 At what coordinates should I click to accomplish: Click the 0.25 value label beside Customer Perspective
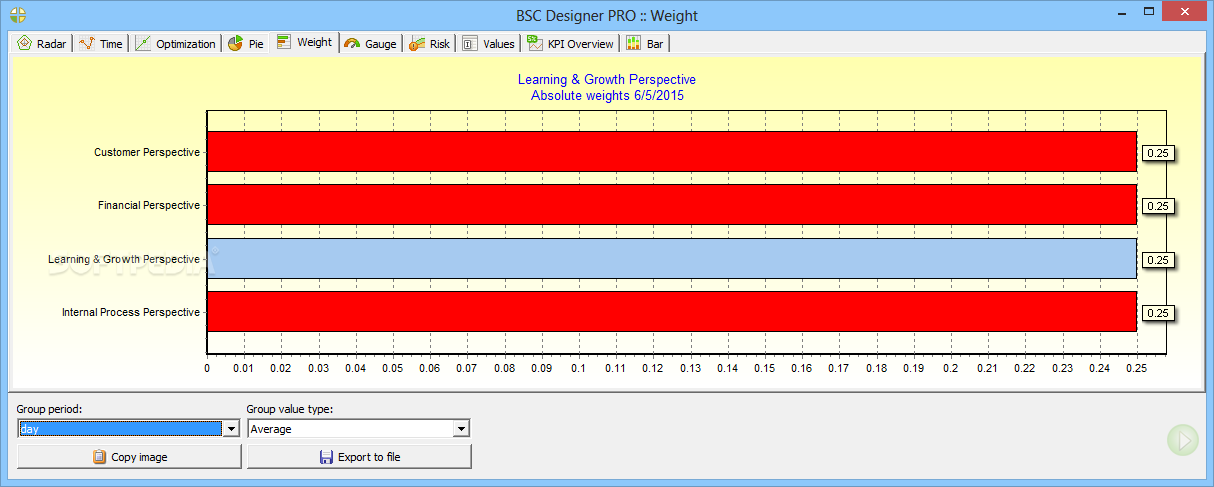pyautogui.click(x=1158, y=153)
